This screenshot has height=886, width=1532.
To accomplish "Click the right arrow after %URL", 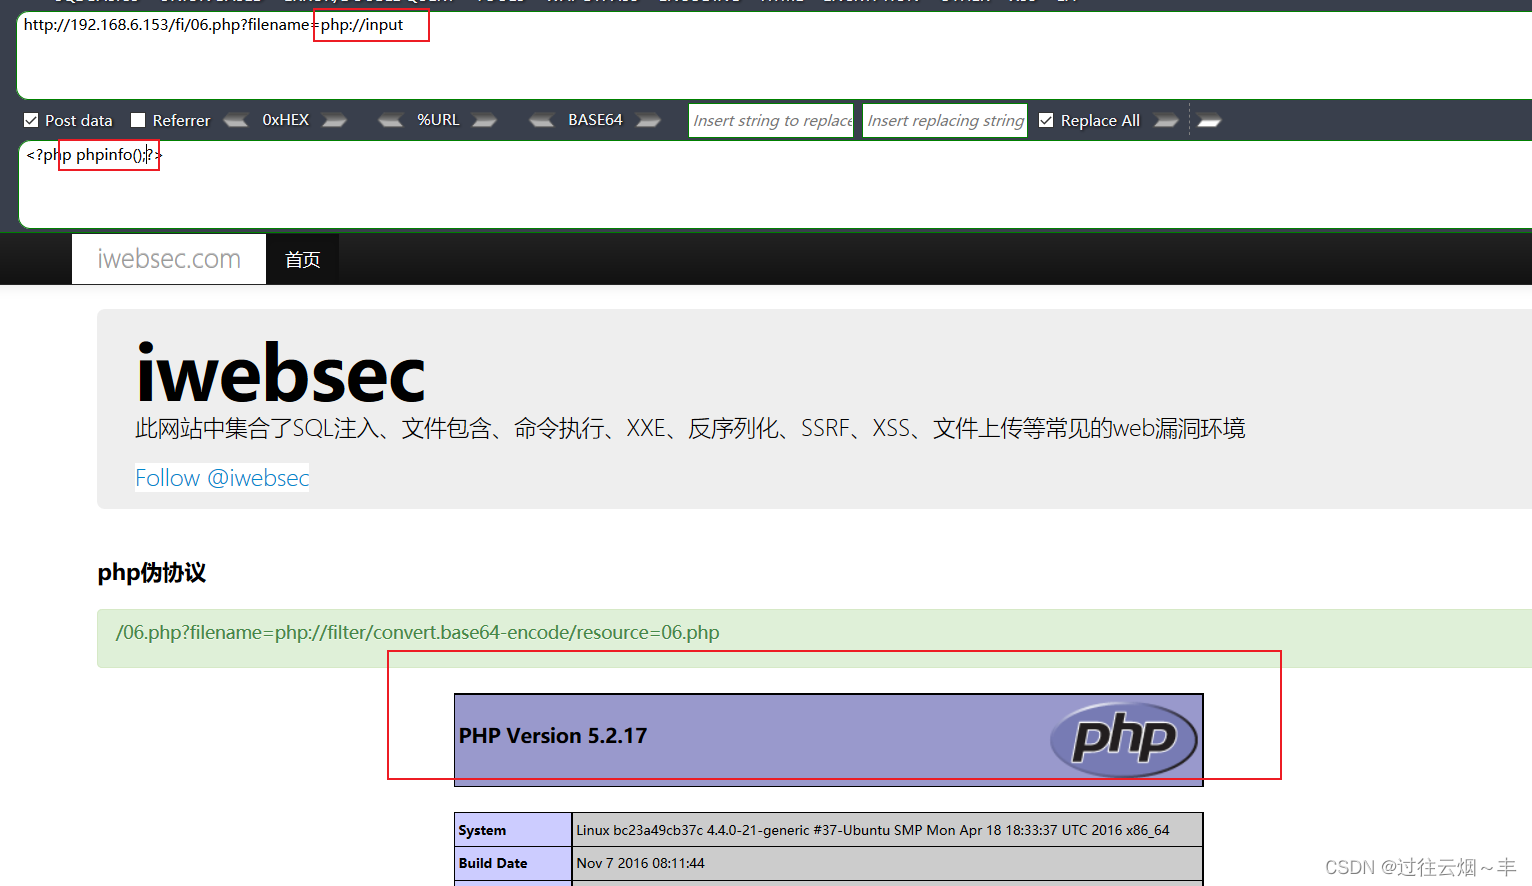I will pos(484,121).
